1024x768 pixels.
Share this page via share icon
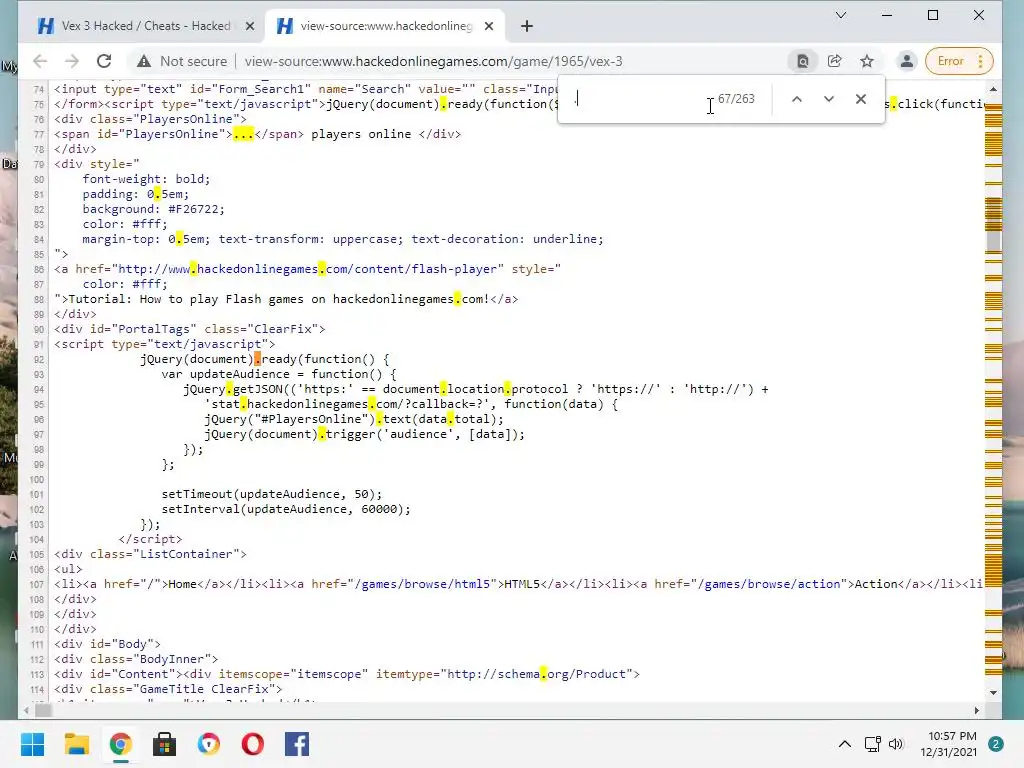coord(835,61)
